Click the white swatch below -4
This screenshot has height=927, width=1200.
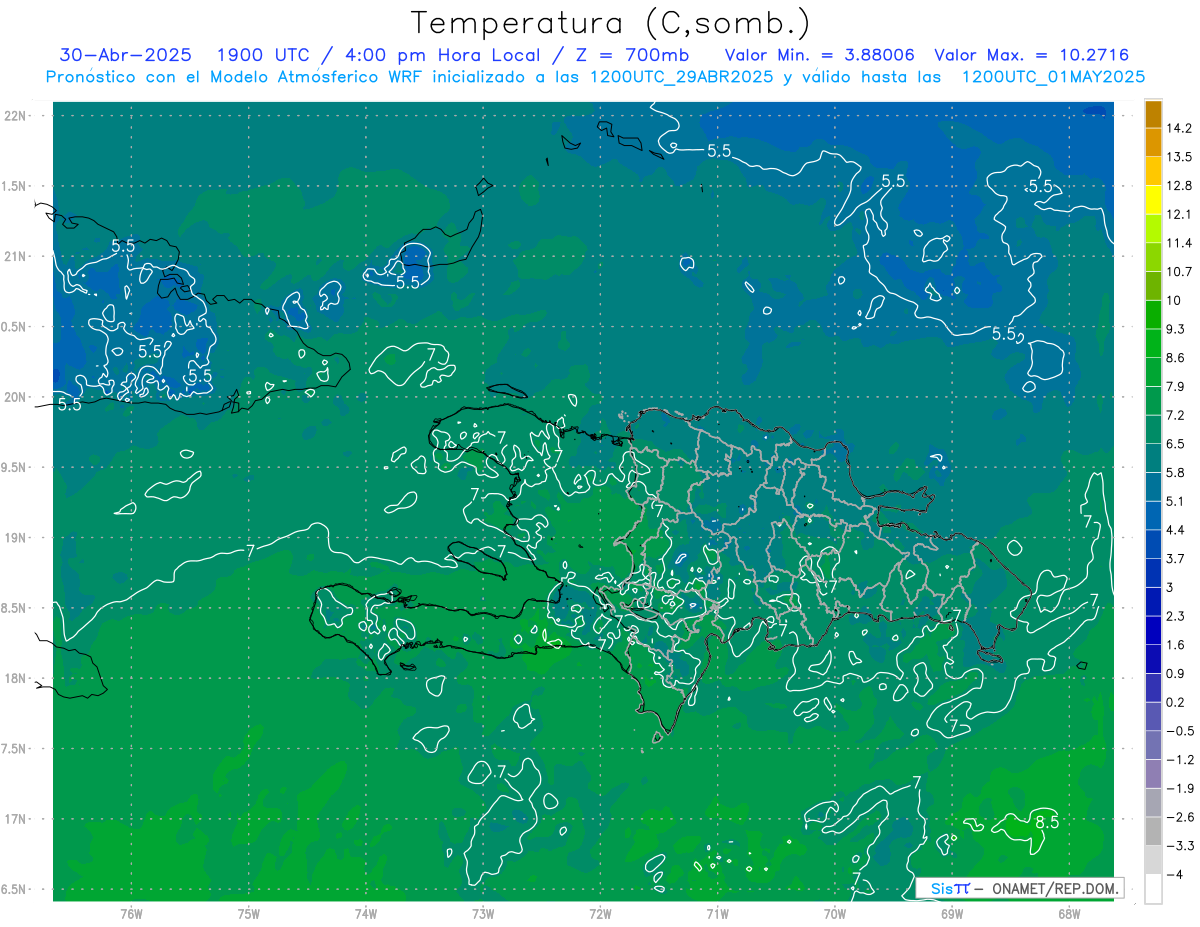(1153, 889)
